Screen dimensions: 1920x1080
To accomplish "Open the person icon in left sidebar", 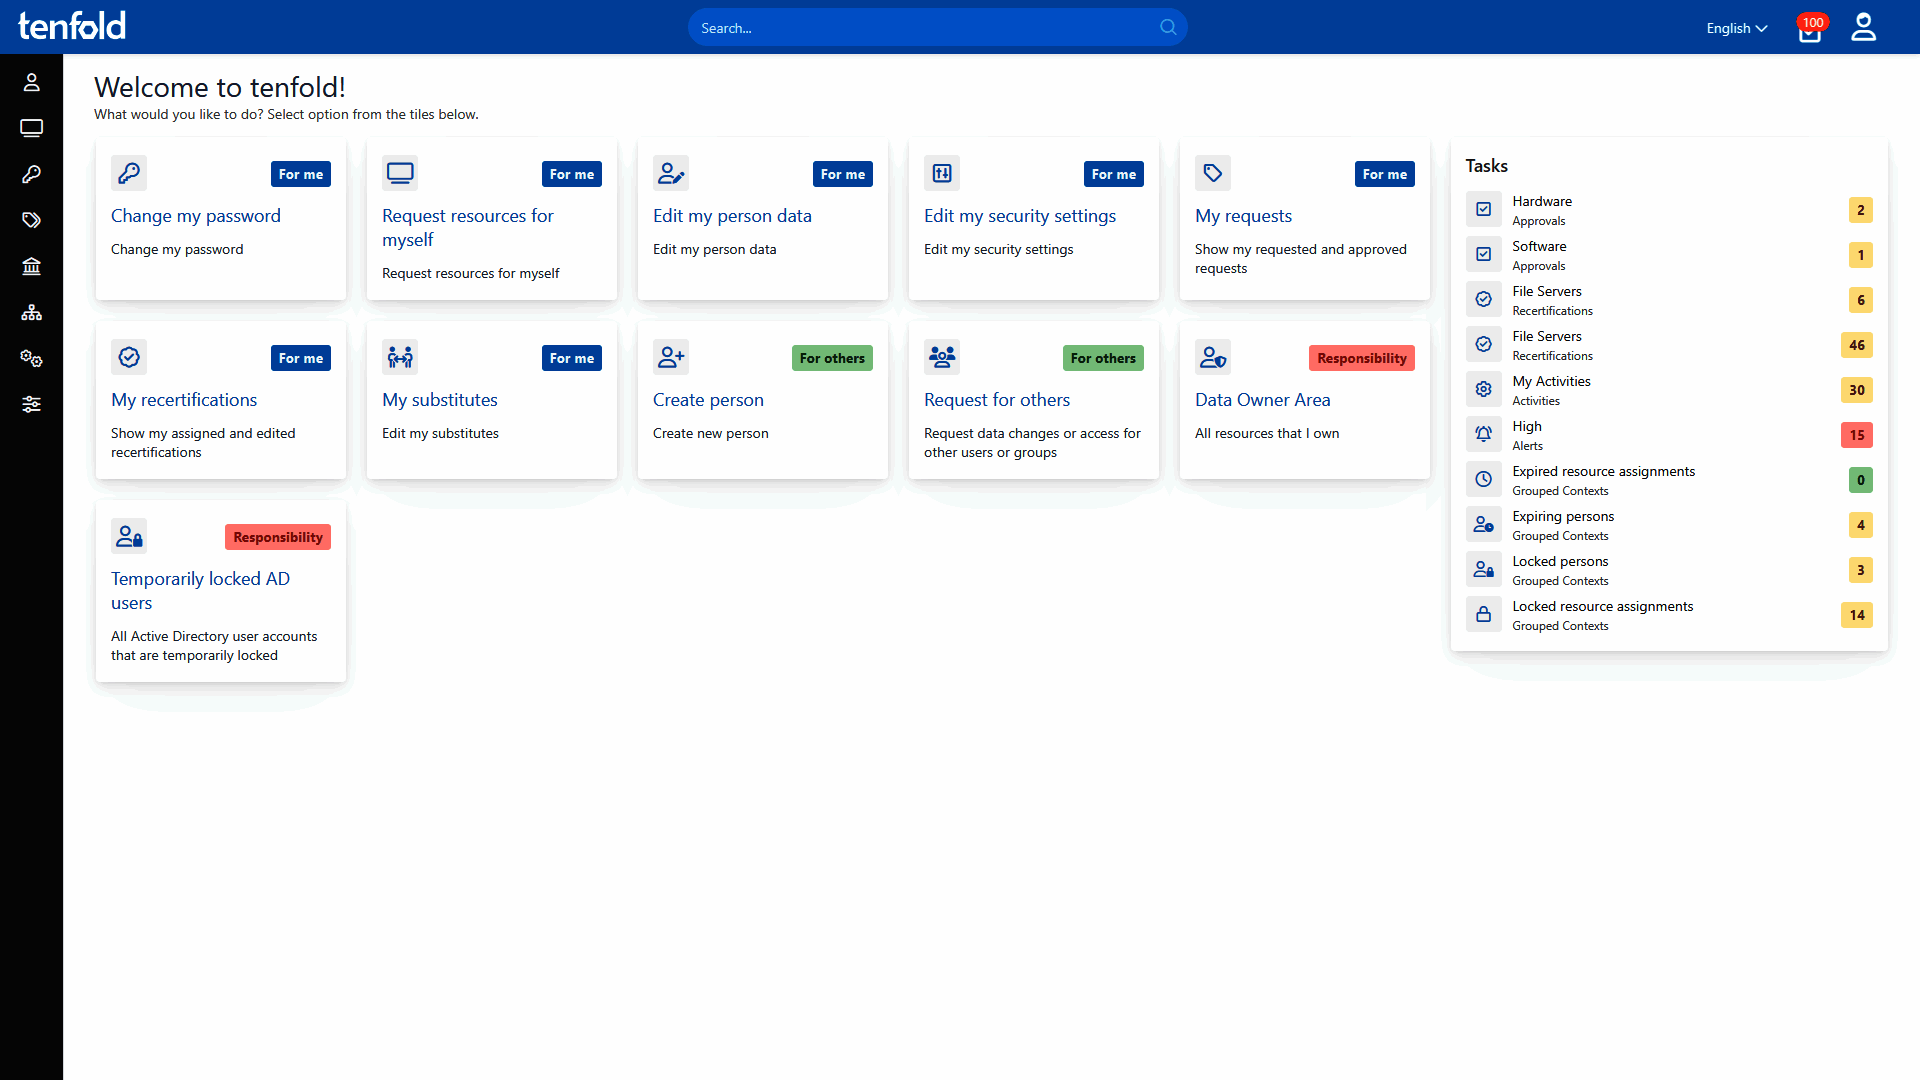I will (x=31, y=82).
